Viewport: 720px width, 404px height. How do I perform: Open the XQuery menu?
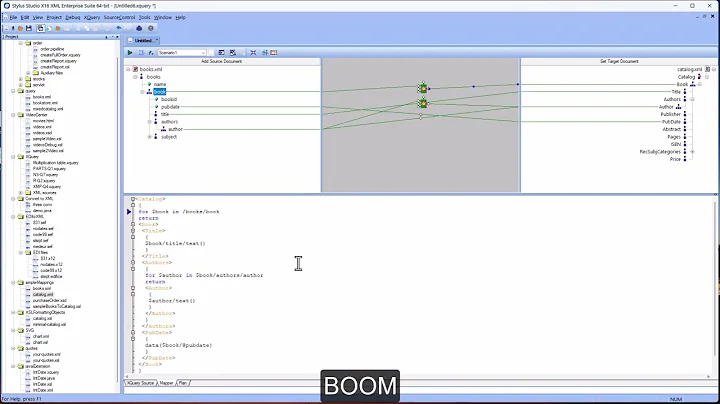[92, 17]
